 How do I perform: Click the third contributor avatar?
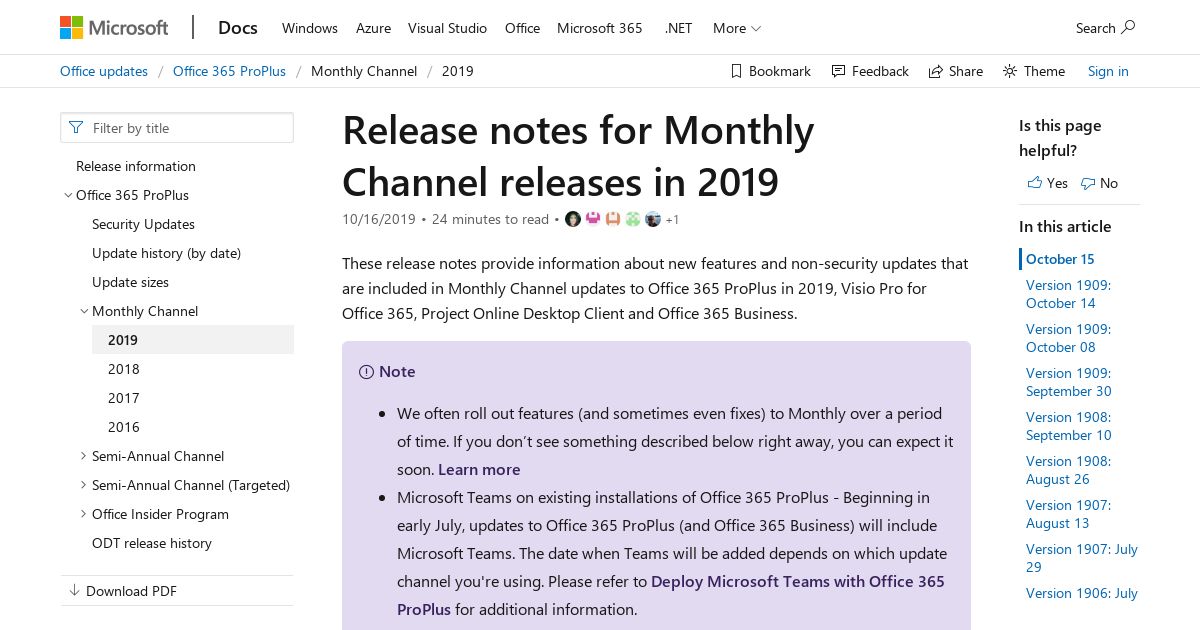click(613, 219)
